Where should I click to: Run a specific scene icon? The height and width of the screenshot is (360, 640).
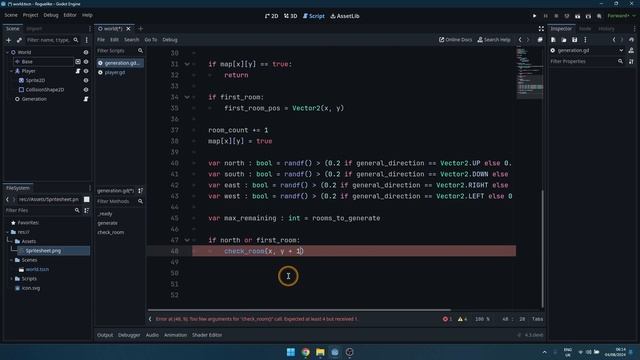[x=588, y=16]
